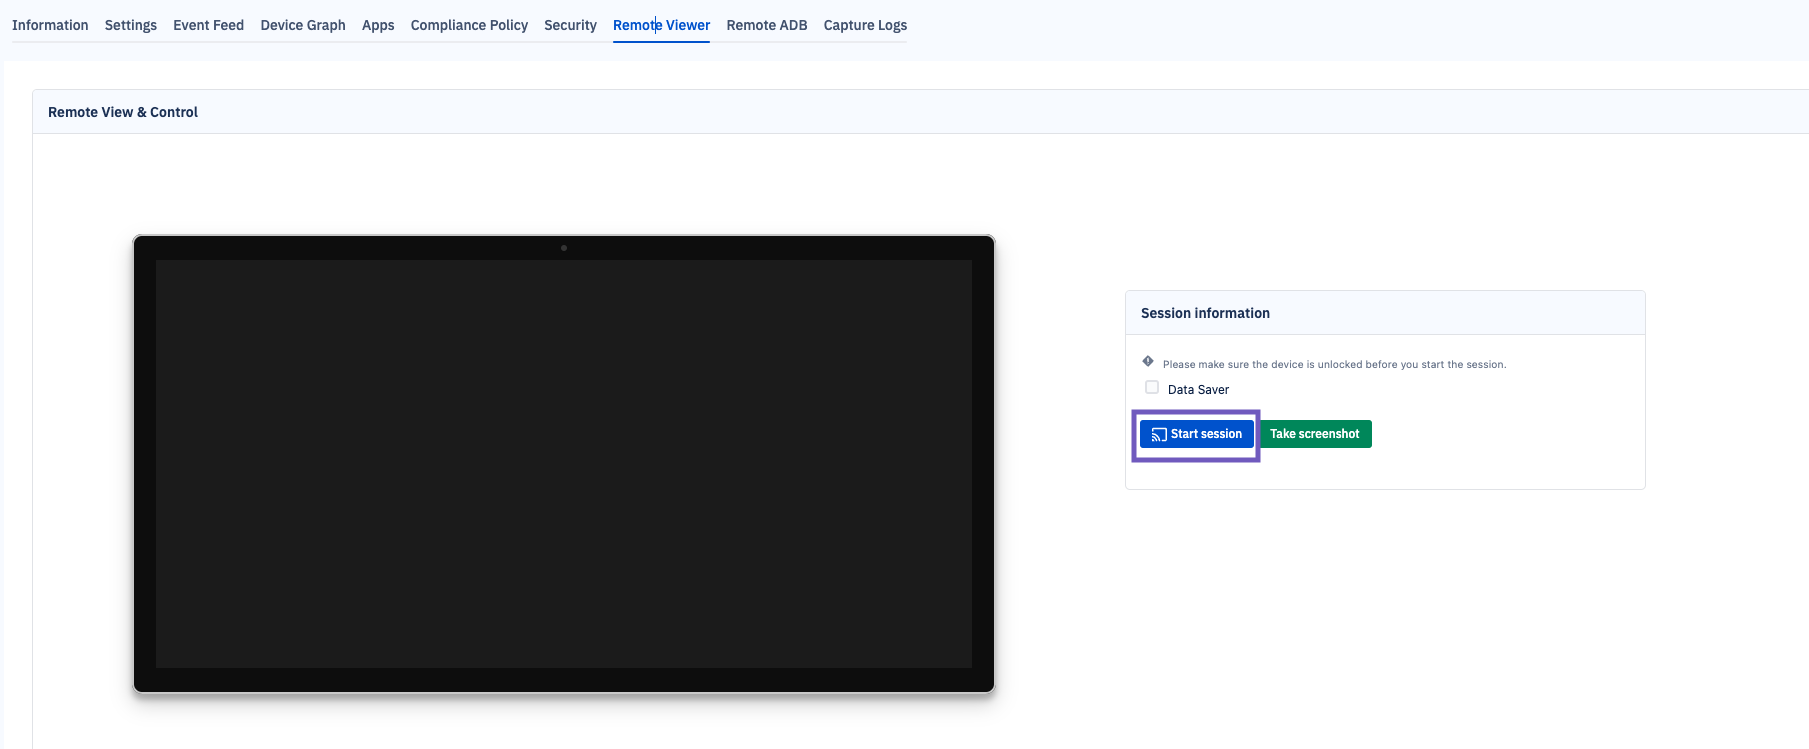Click the diamond info icon beside unlock notice
1809x749 pixels.
click(1148, 362)
